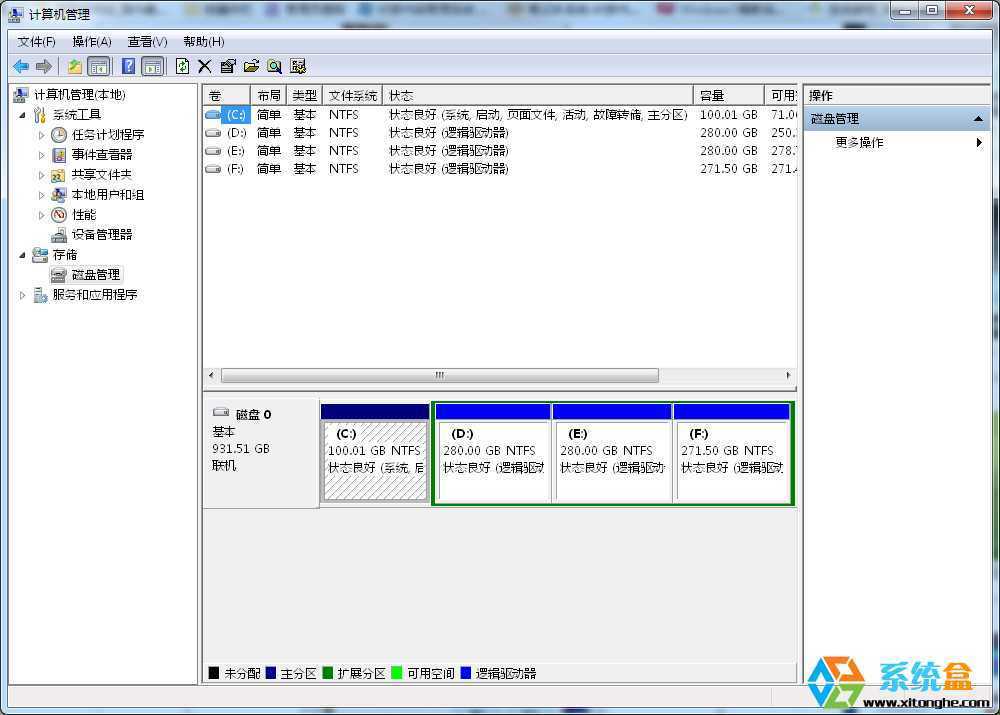Expand the 本地用户和组 node arrow
The width and height of the screenshot is (1000, 715).
pos(41,195)
